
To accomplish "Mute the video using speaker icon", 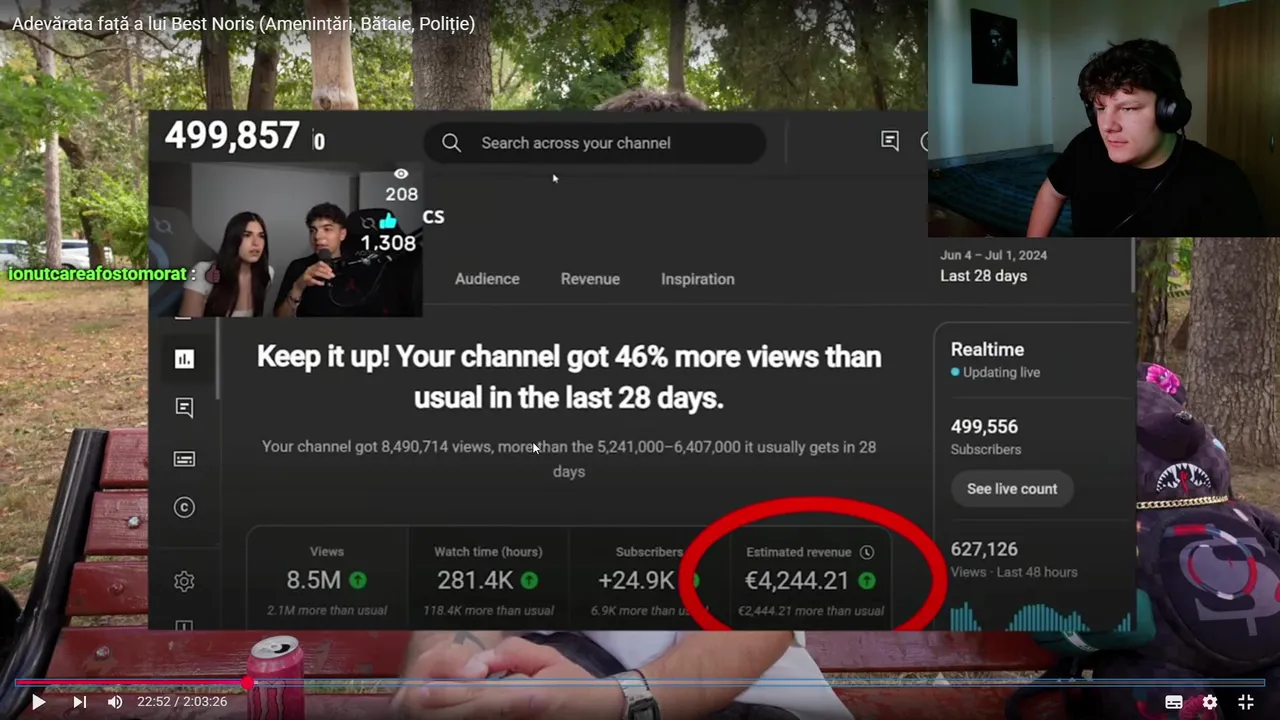I will click(115, 702).
